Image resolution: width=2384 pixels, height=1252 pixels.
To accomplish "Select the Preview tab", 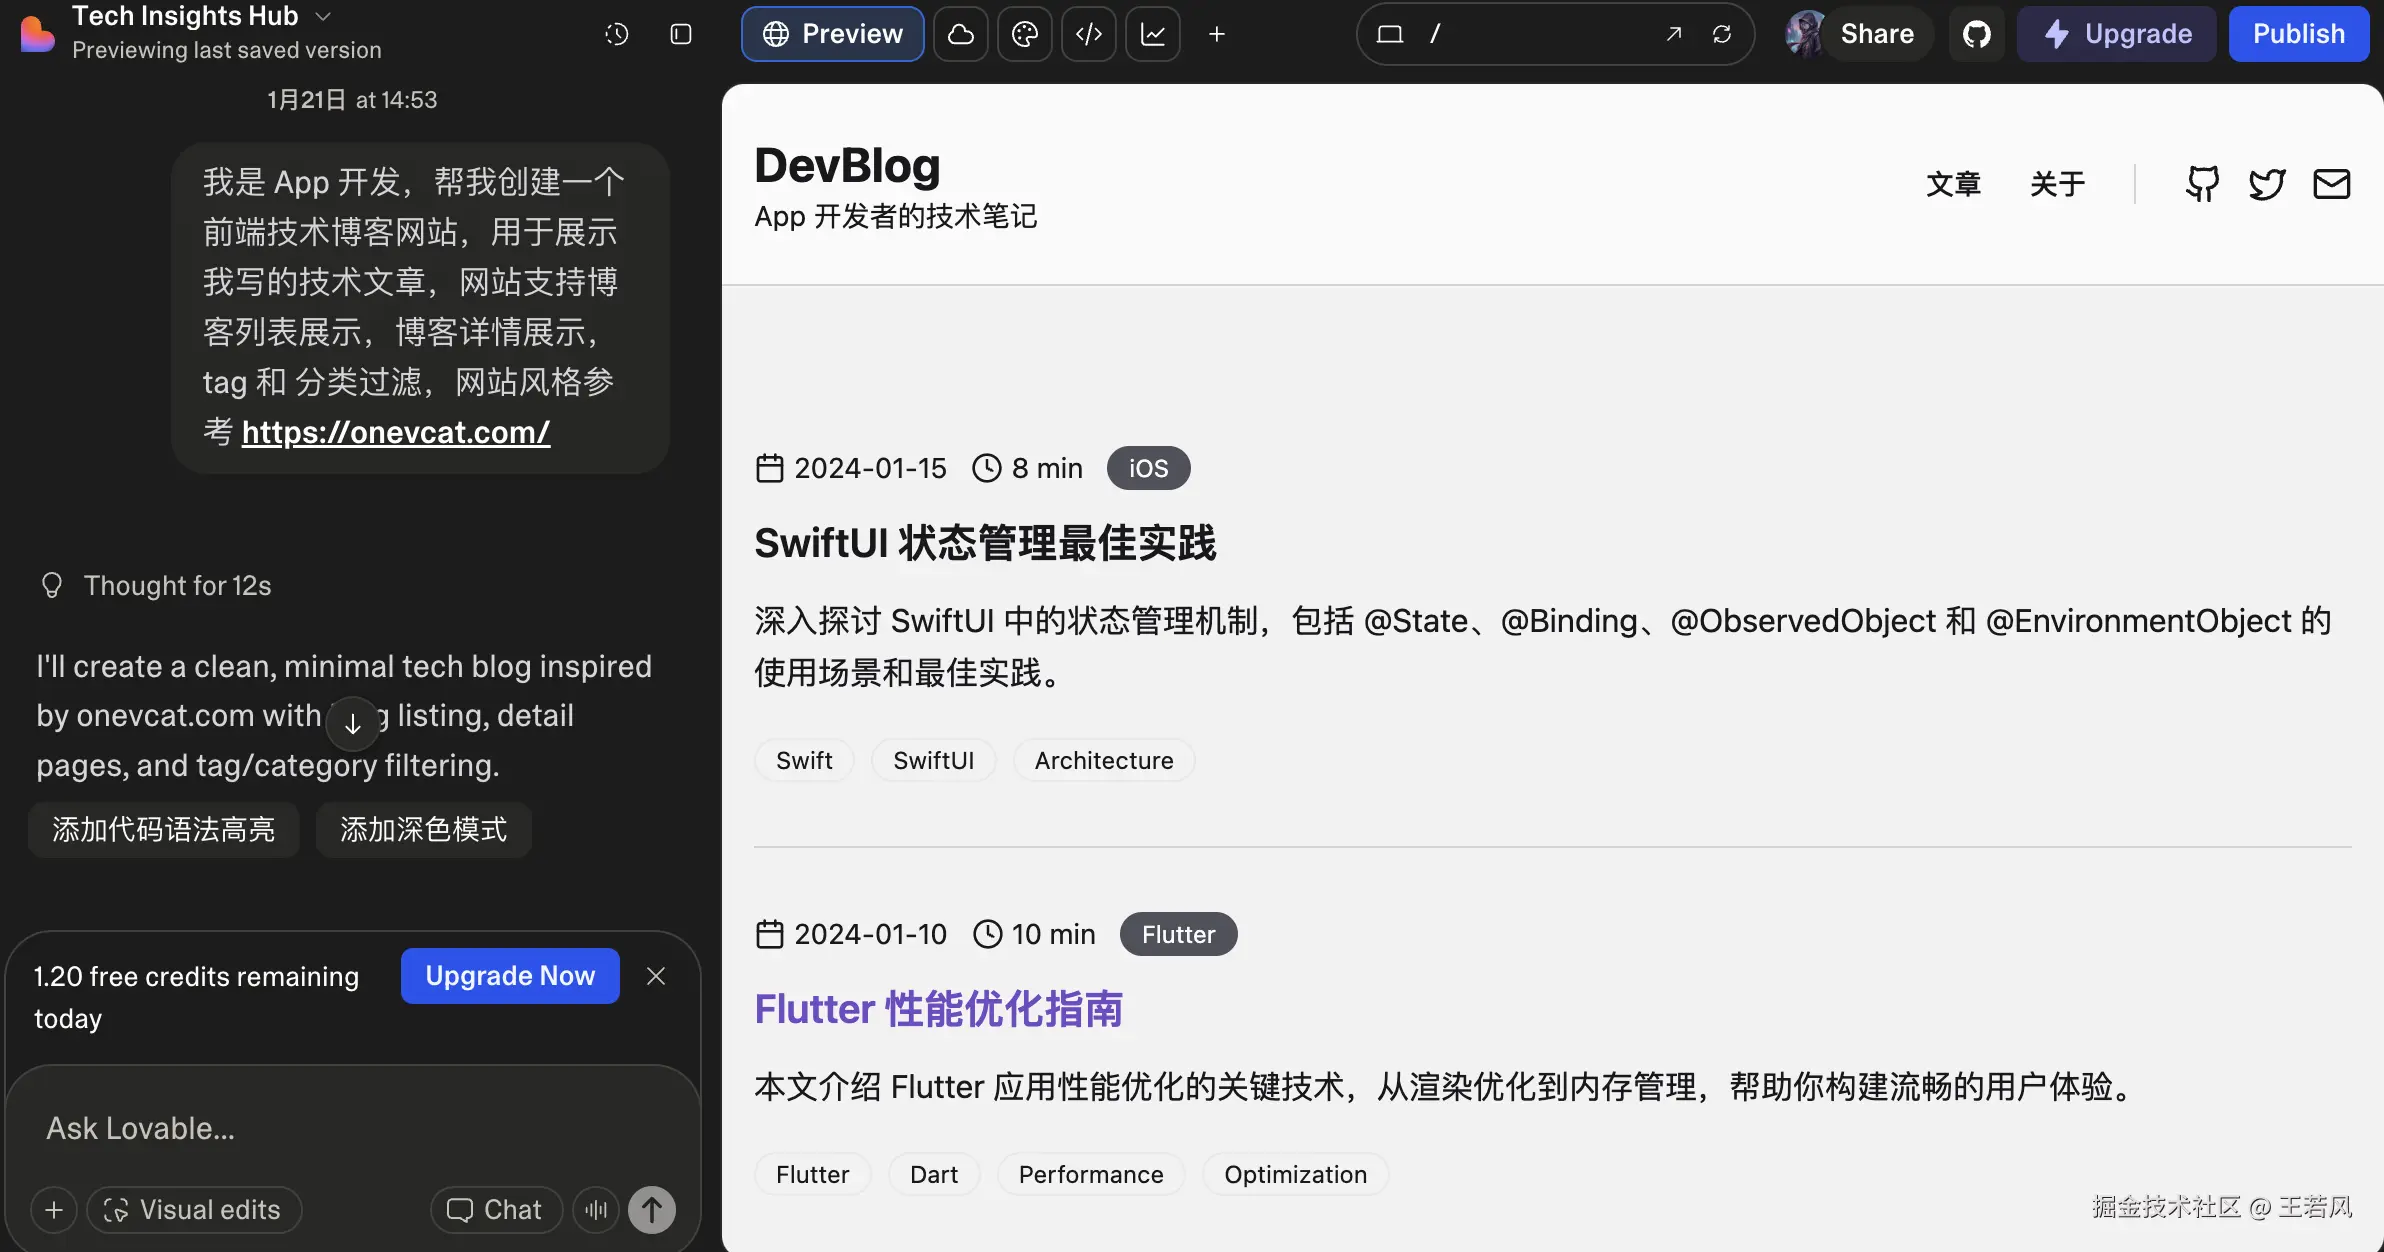I will [832, 34].
